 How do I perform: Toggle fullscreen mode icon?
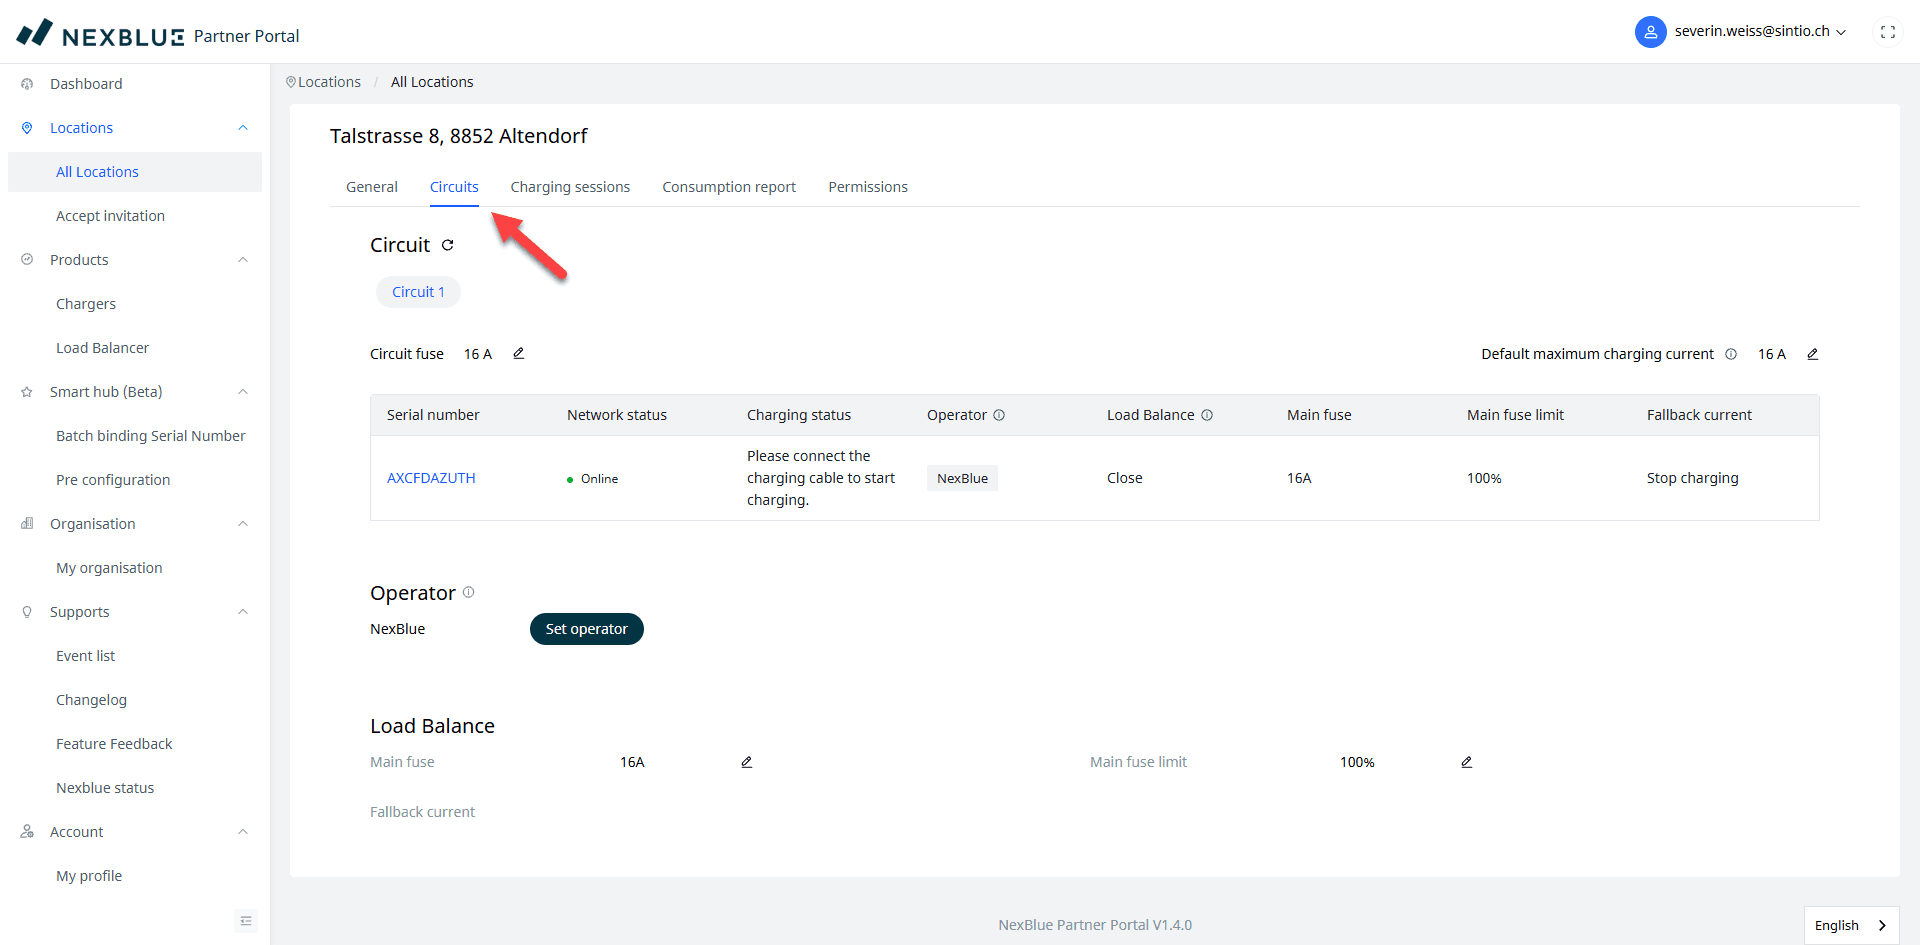point(1887,32)
